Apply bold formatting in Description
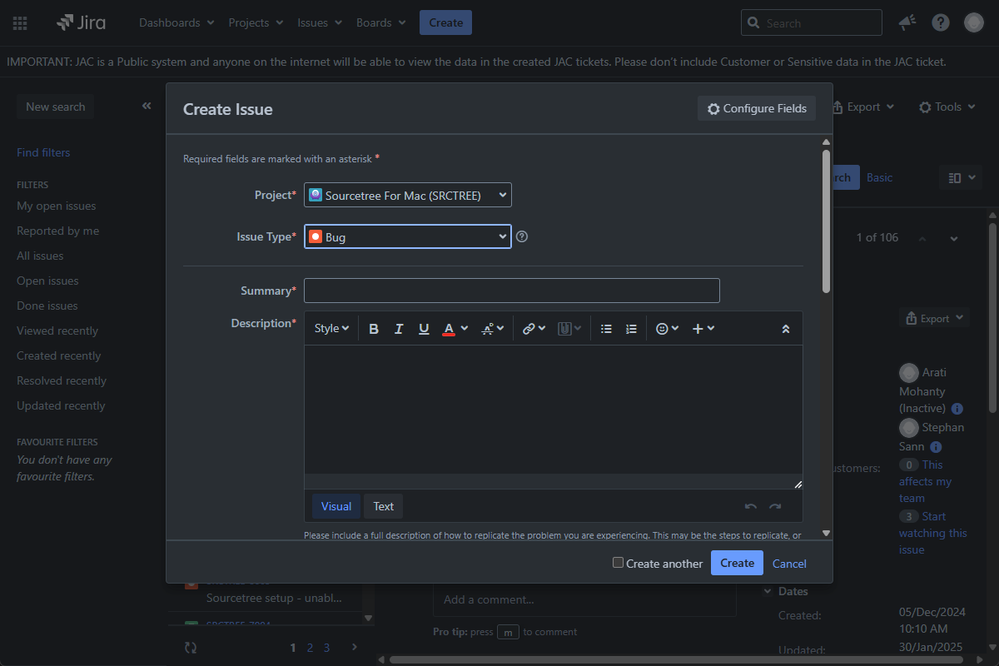 coord(374,329)
